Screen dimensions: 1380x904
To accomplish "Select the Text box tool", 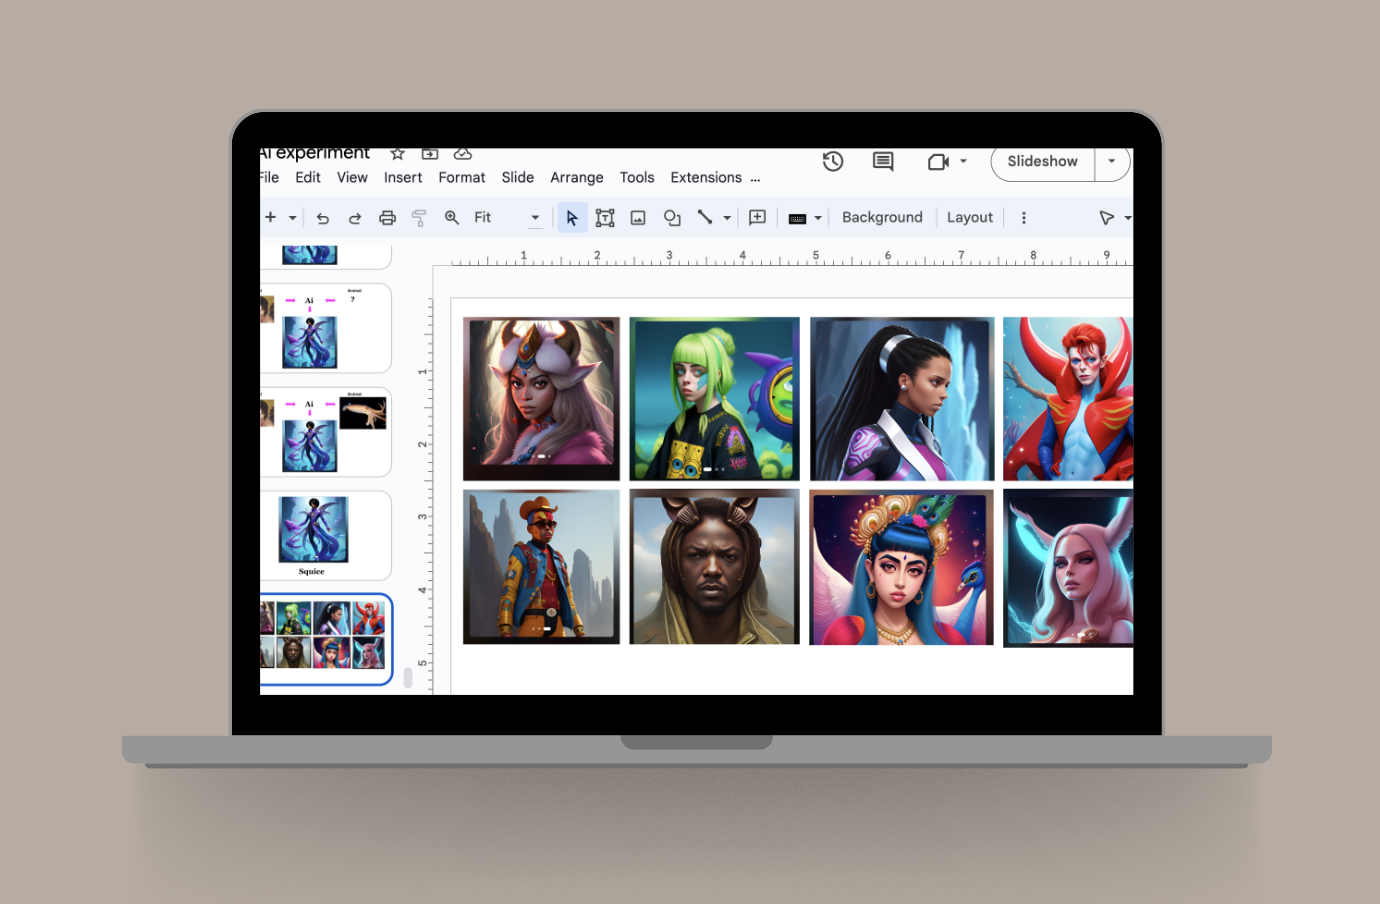I will tap(605, 217).
